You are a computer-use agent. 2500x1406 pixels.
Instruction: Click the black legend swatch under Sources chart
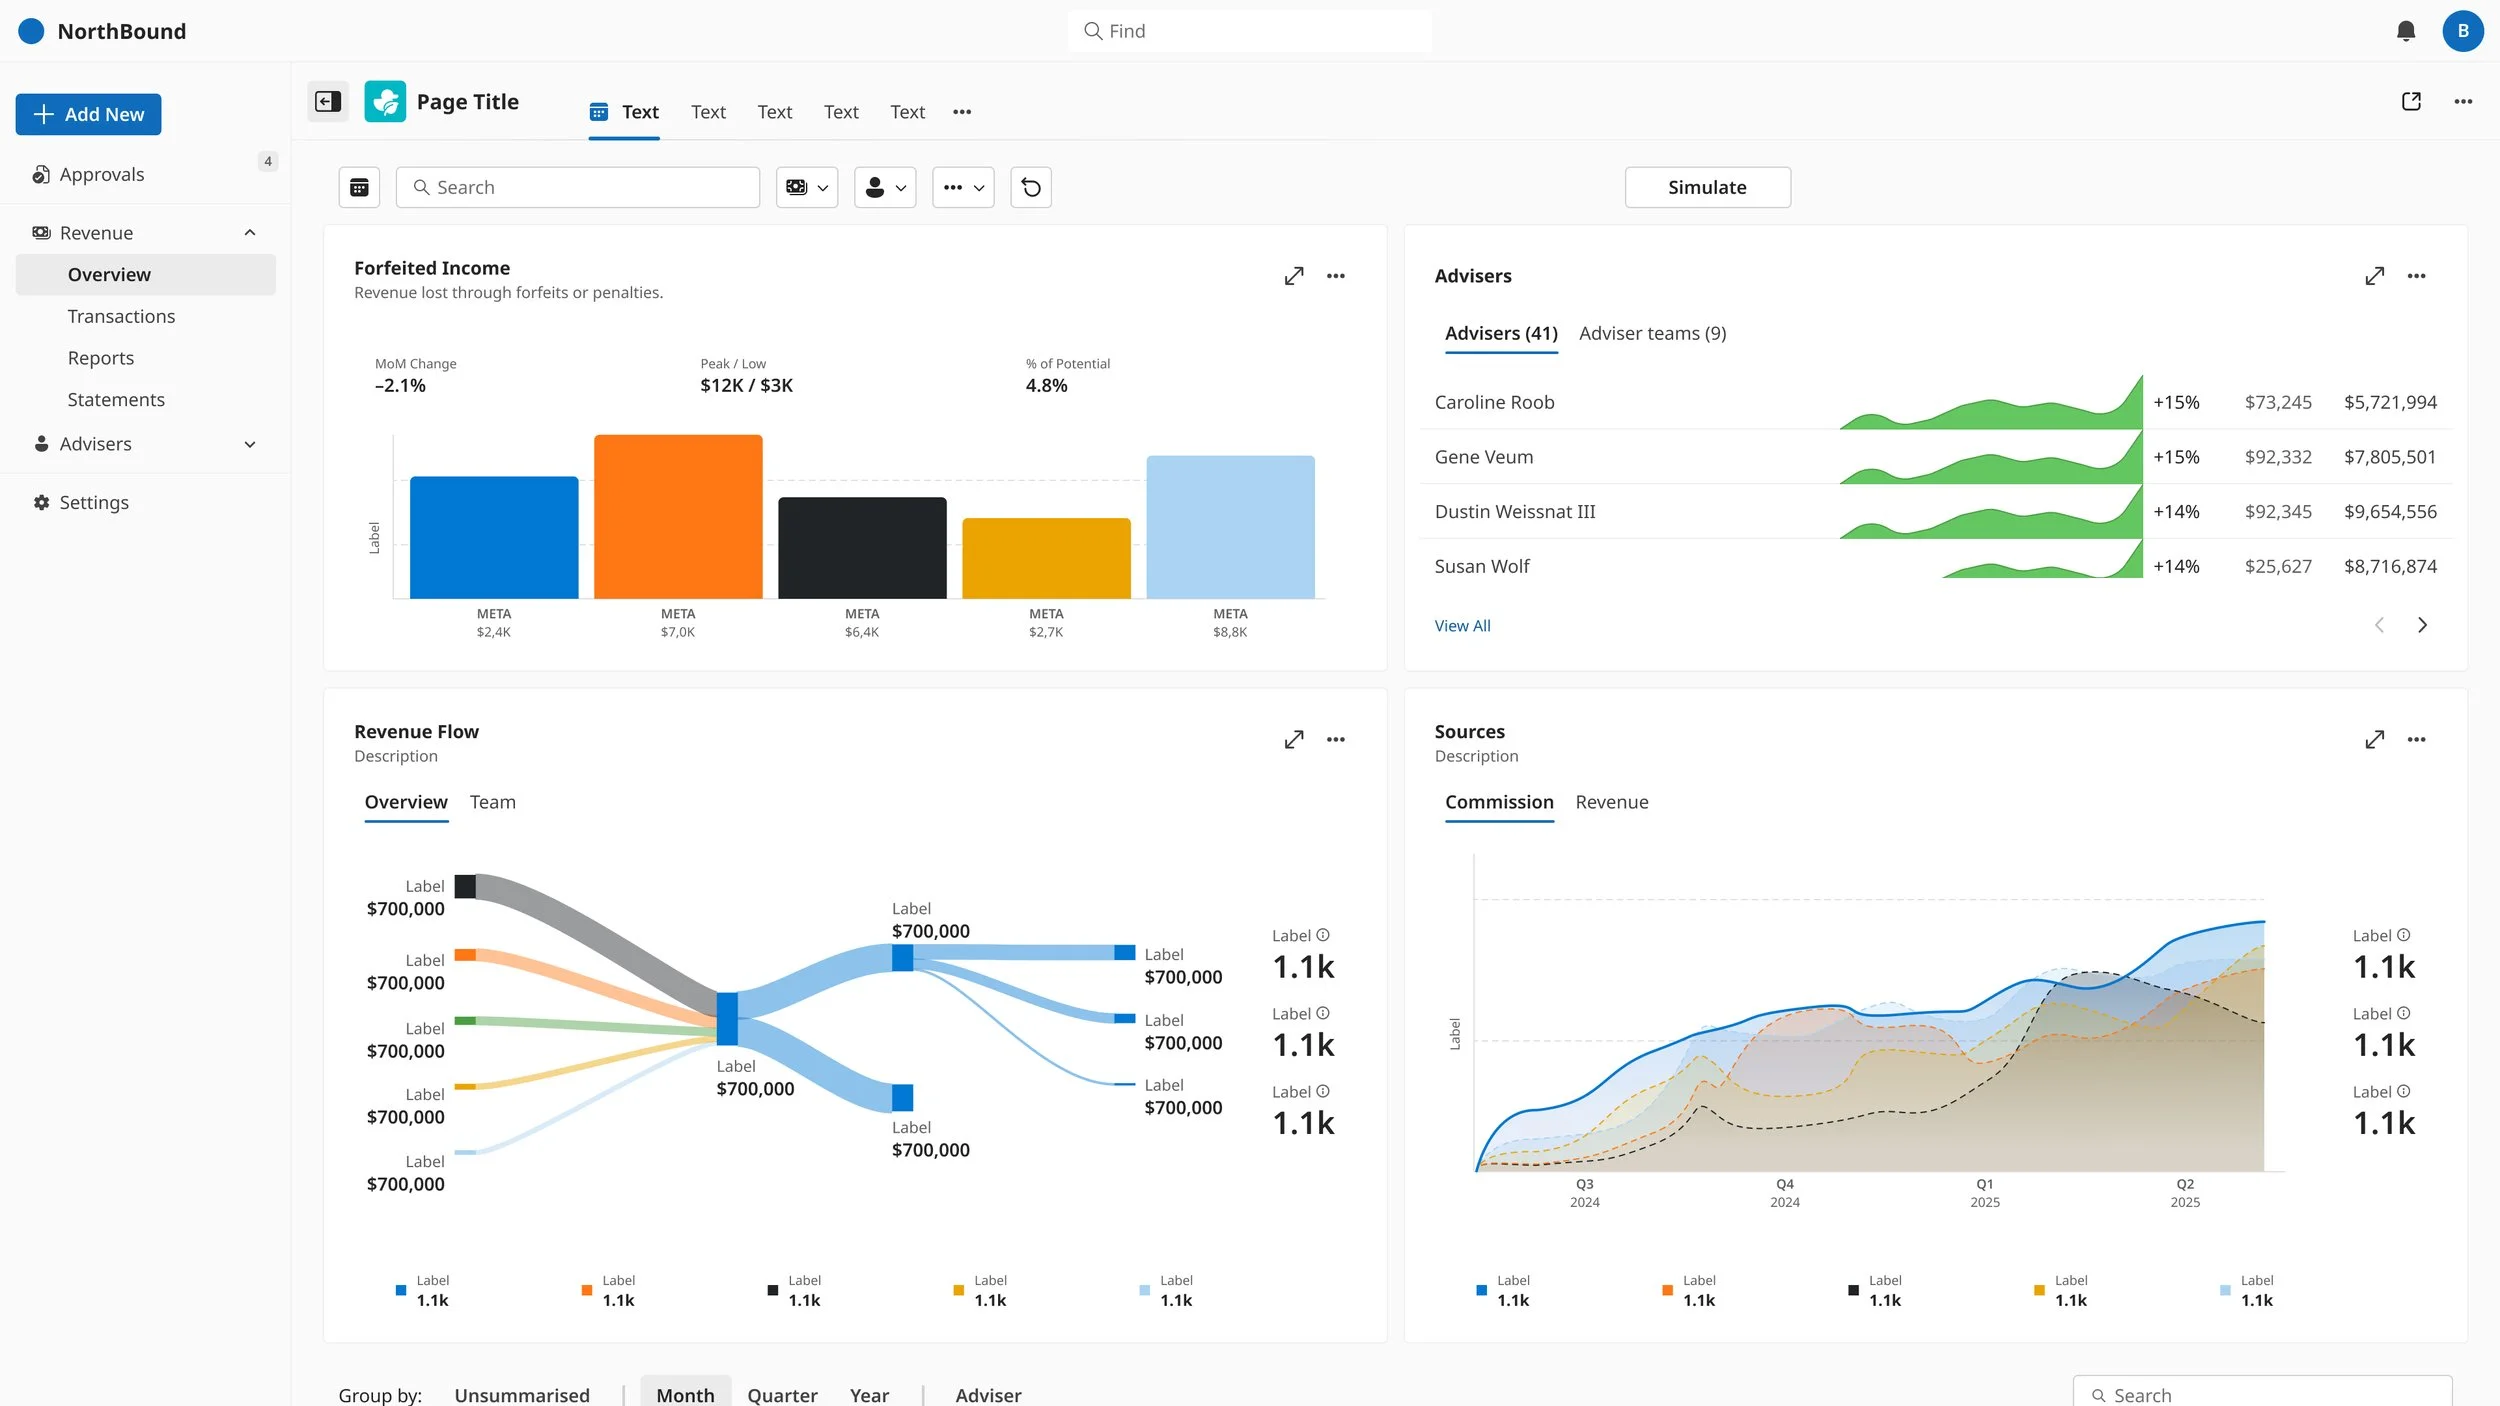[x=1853, y=1290]
